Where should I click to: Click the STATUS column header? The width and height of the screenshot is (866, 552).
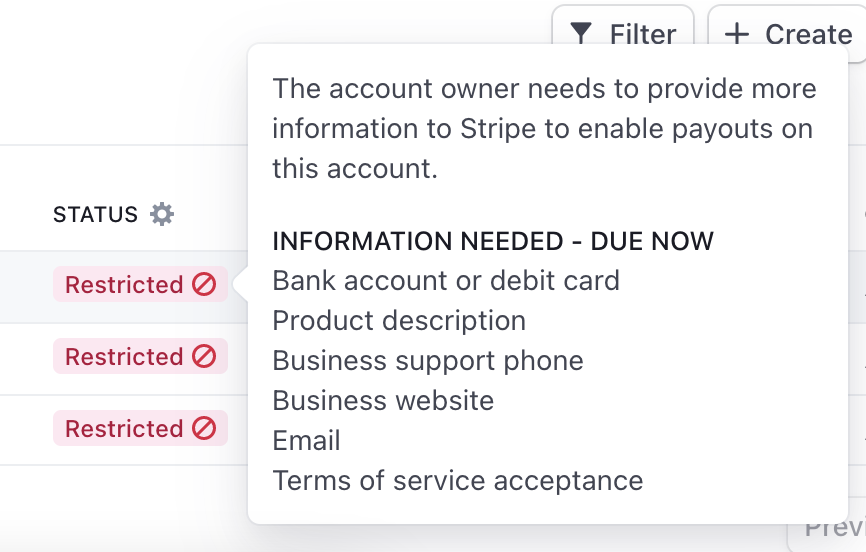click(95, 214)
